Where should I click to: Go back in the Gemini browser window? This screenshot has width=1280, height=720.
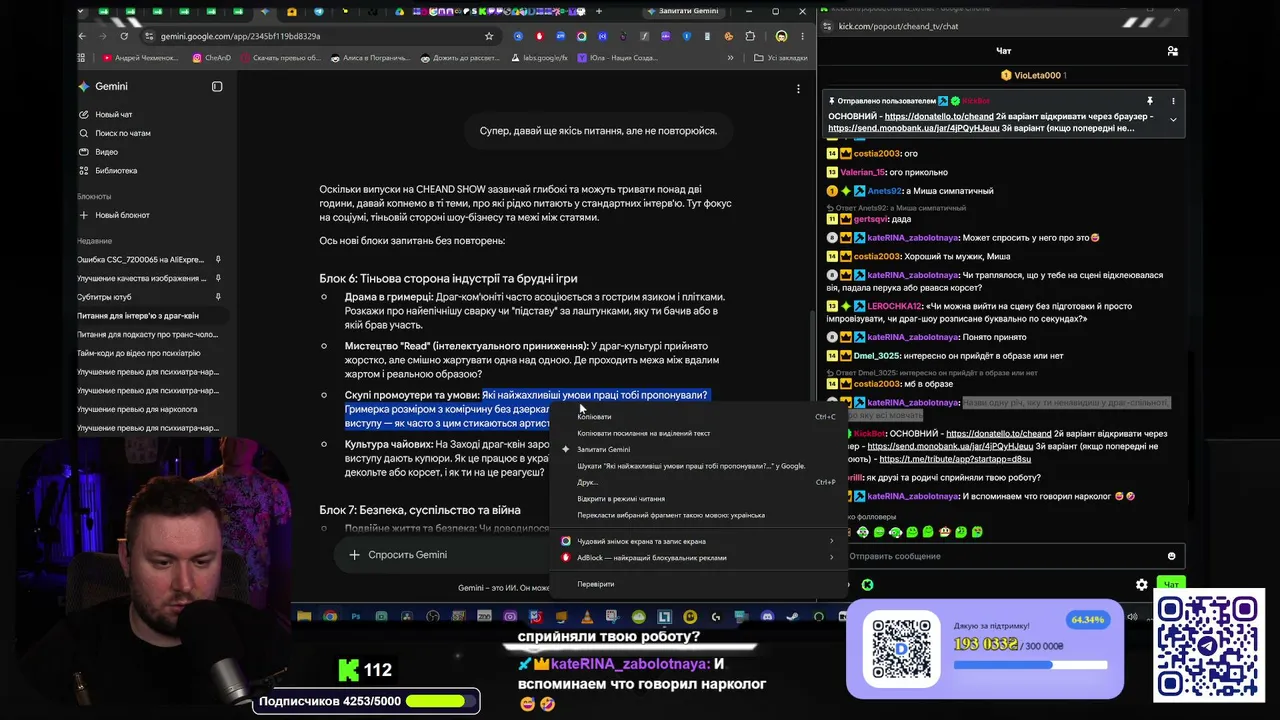coord(84,36)
